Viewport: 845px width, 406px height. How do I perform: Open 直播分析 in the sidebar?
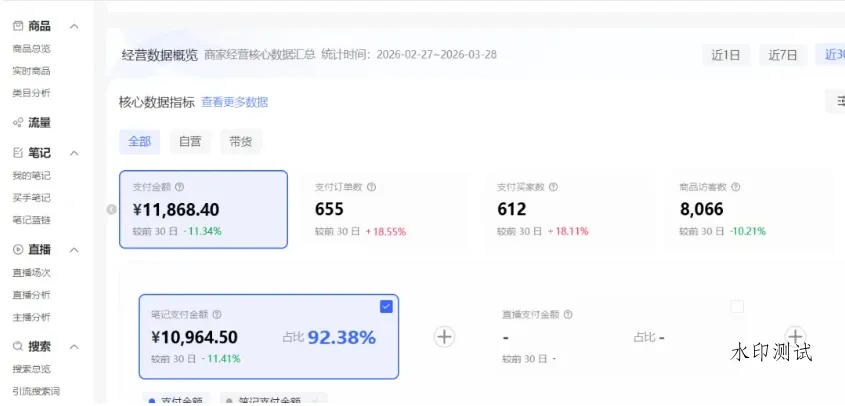pos(31,295)
